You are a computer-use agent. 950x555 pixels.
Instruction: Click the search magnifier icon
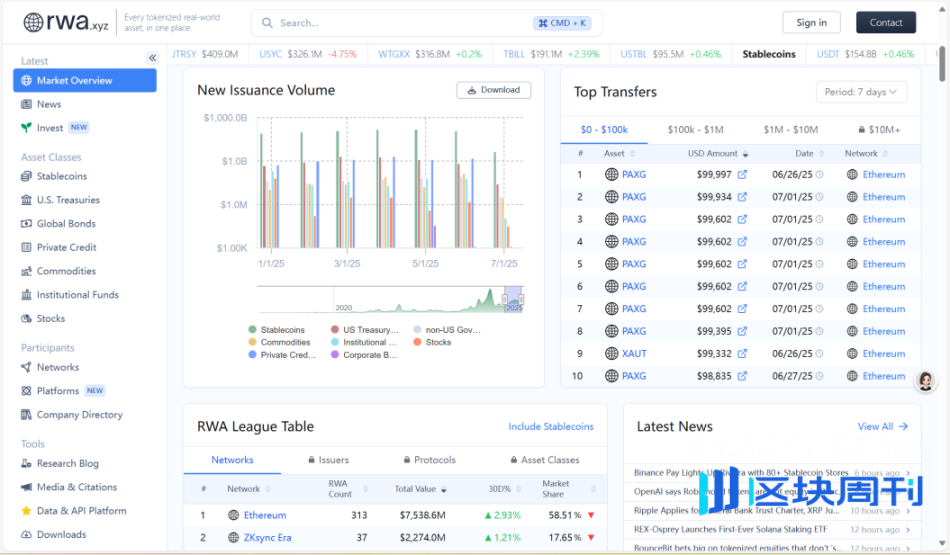[267, 23]
